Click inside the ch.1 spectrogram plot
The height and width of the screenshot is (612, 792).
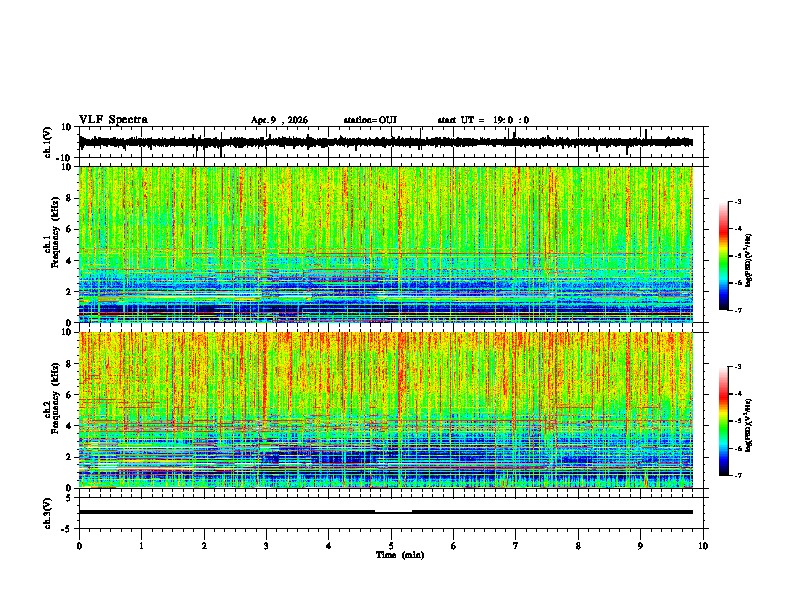[386, 244]
